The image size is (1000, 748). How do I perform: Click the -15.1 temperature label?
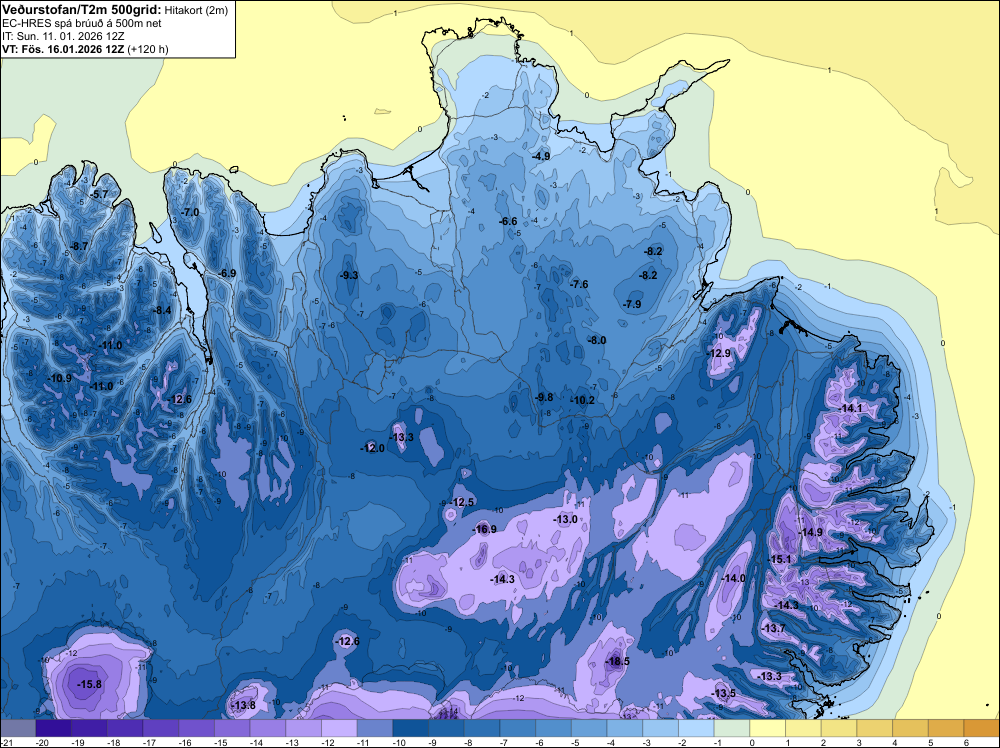point(779,559)
